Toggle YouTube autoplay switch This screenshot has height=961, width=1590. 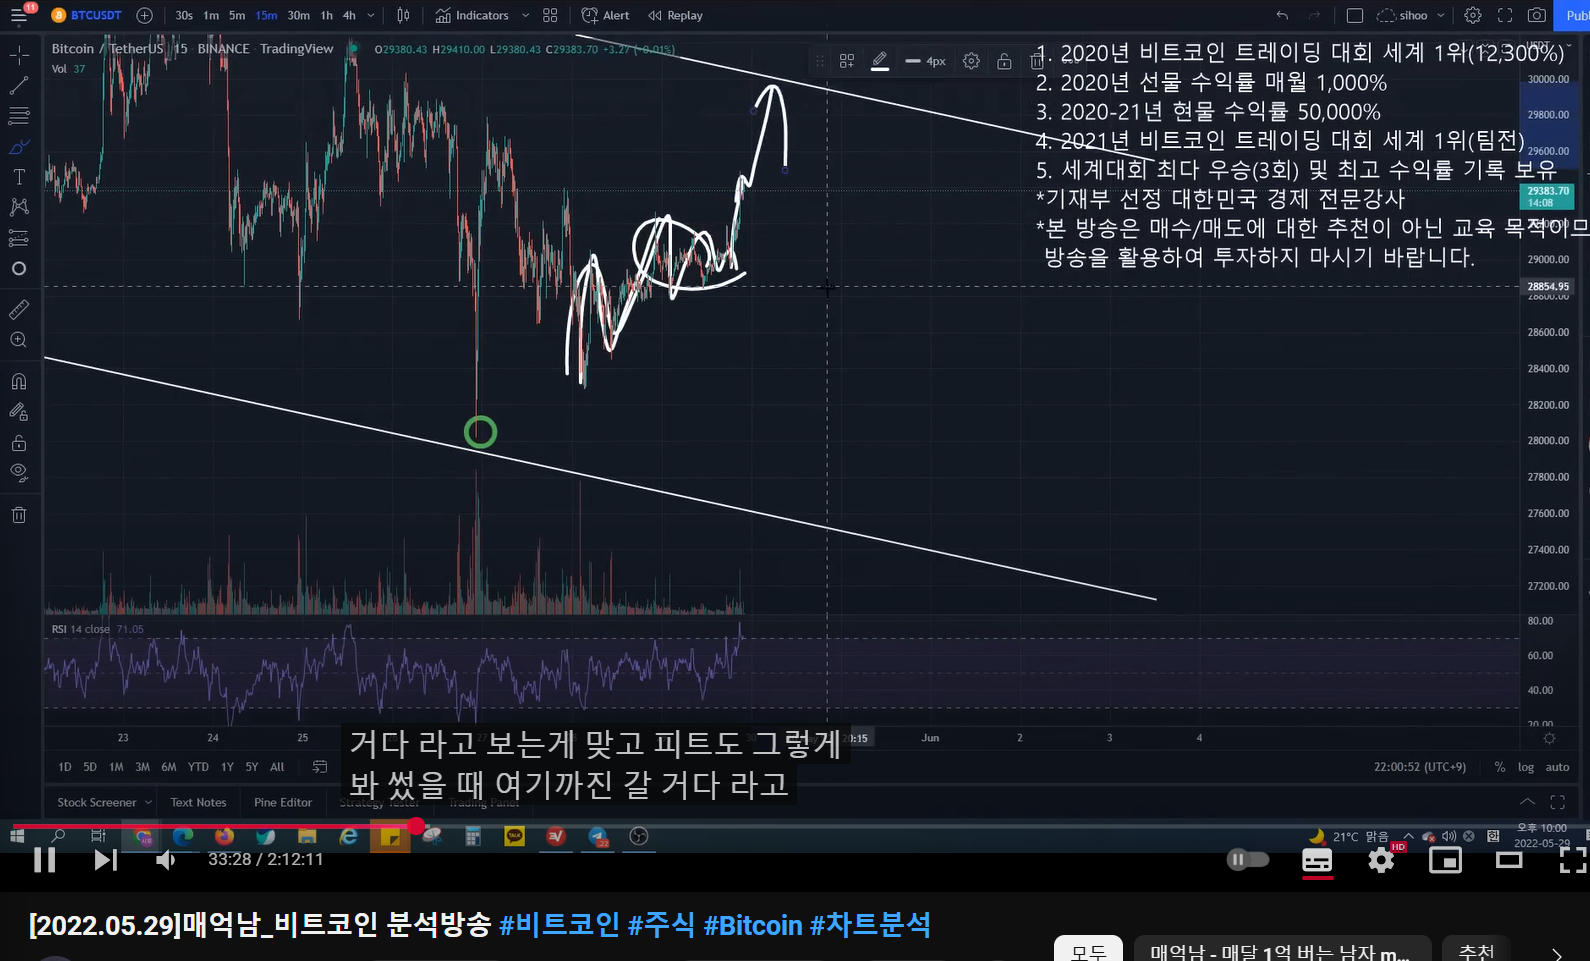[1247, 859]
